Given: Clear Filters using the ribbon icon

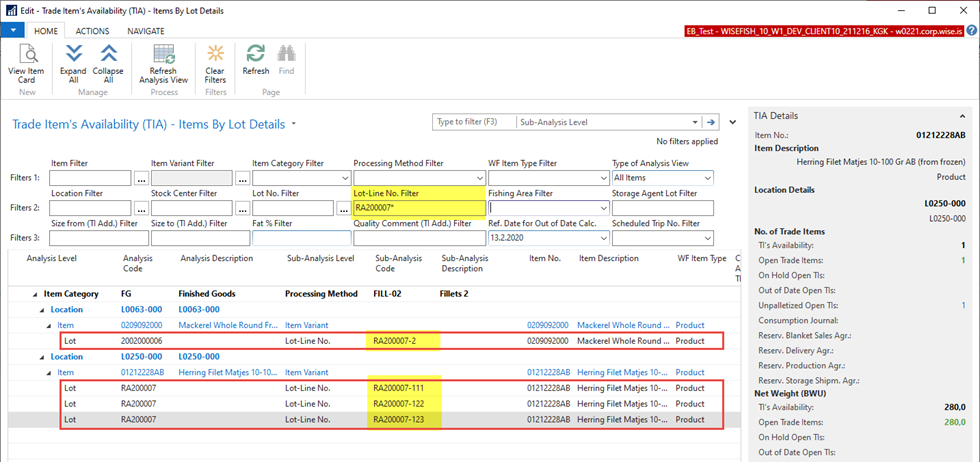Looking at the screenshot, I should point(215,55).
